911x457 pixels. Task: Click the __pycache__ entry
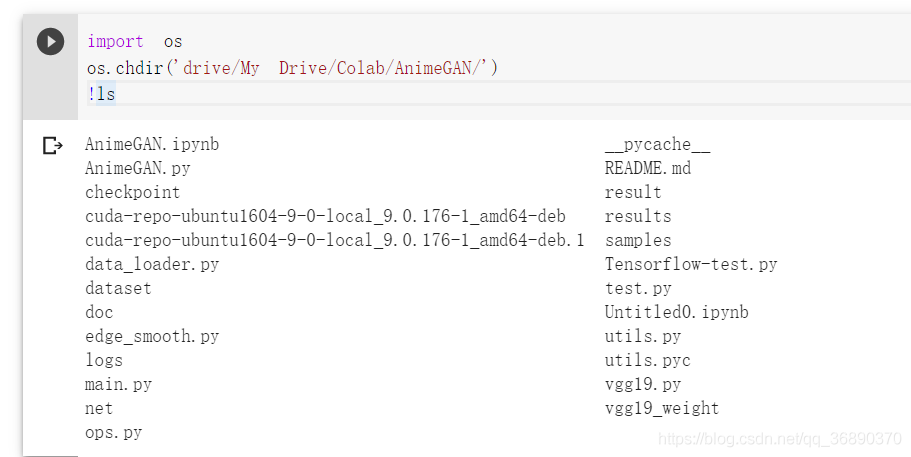(657, 144)
